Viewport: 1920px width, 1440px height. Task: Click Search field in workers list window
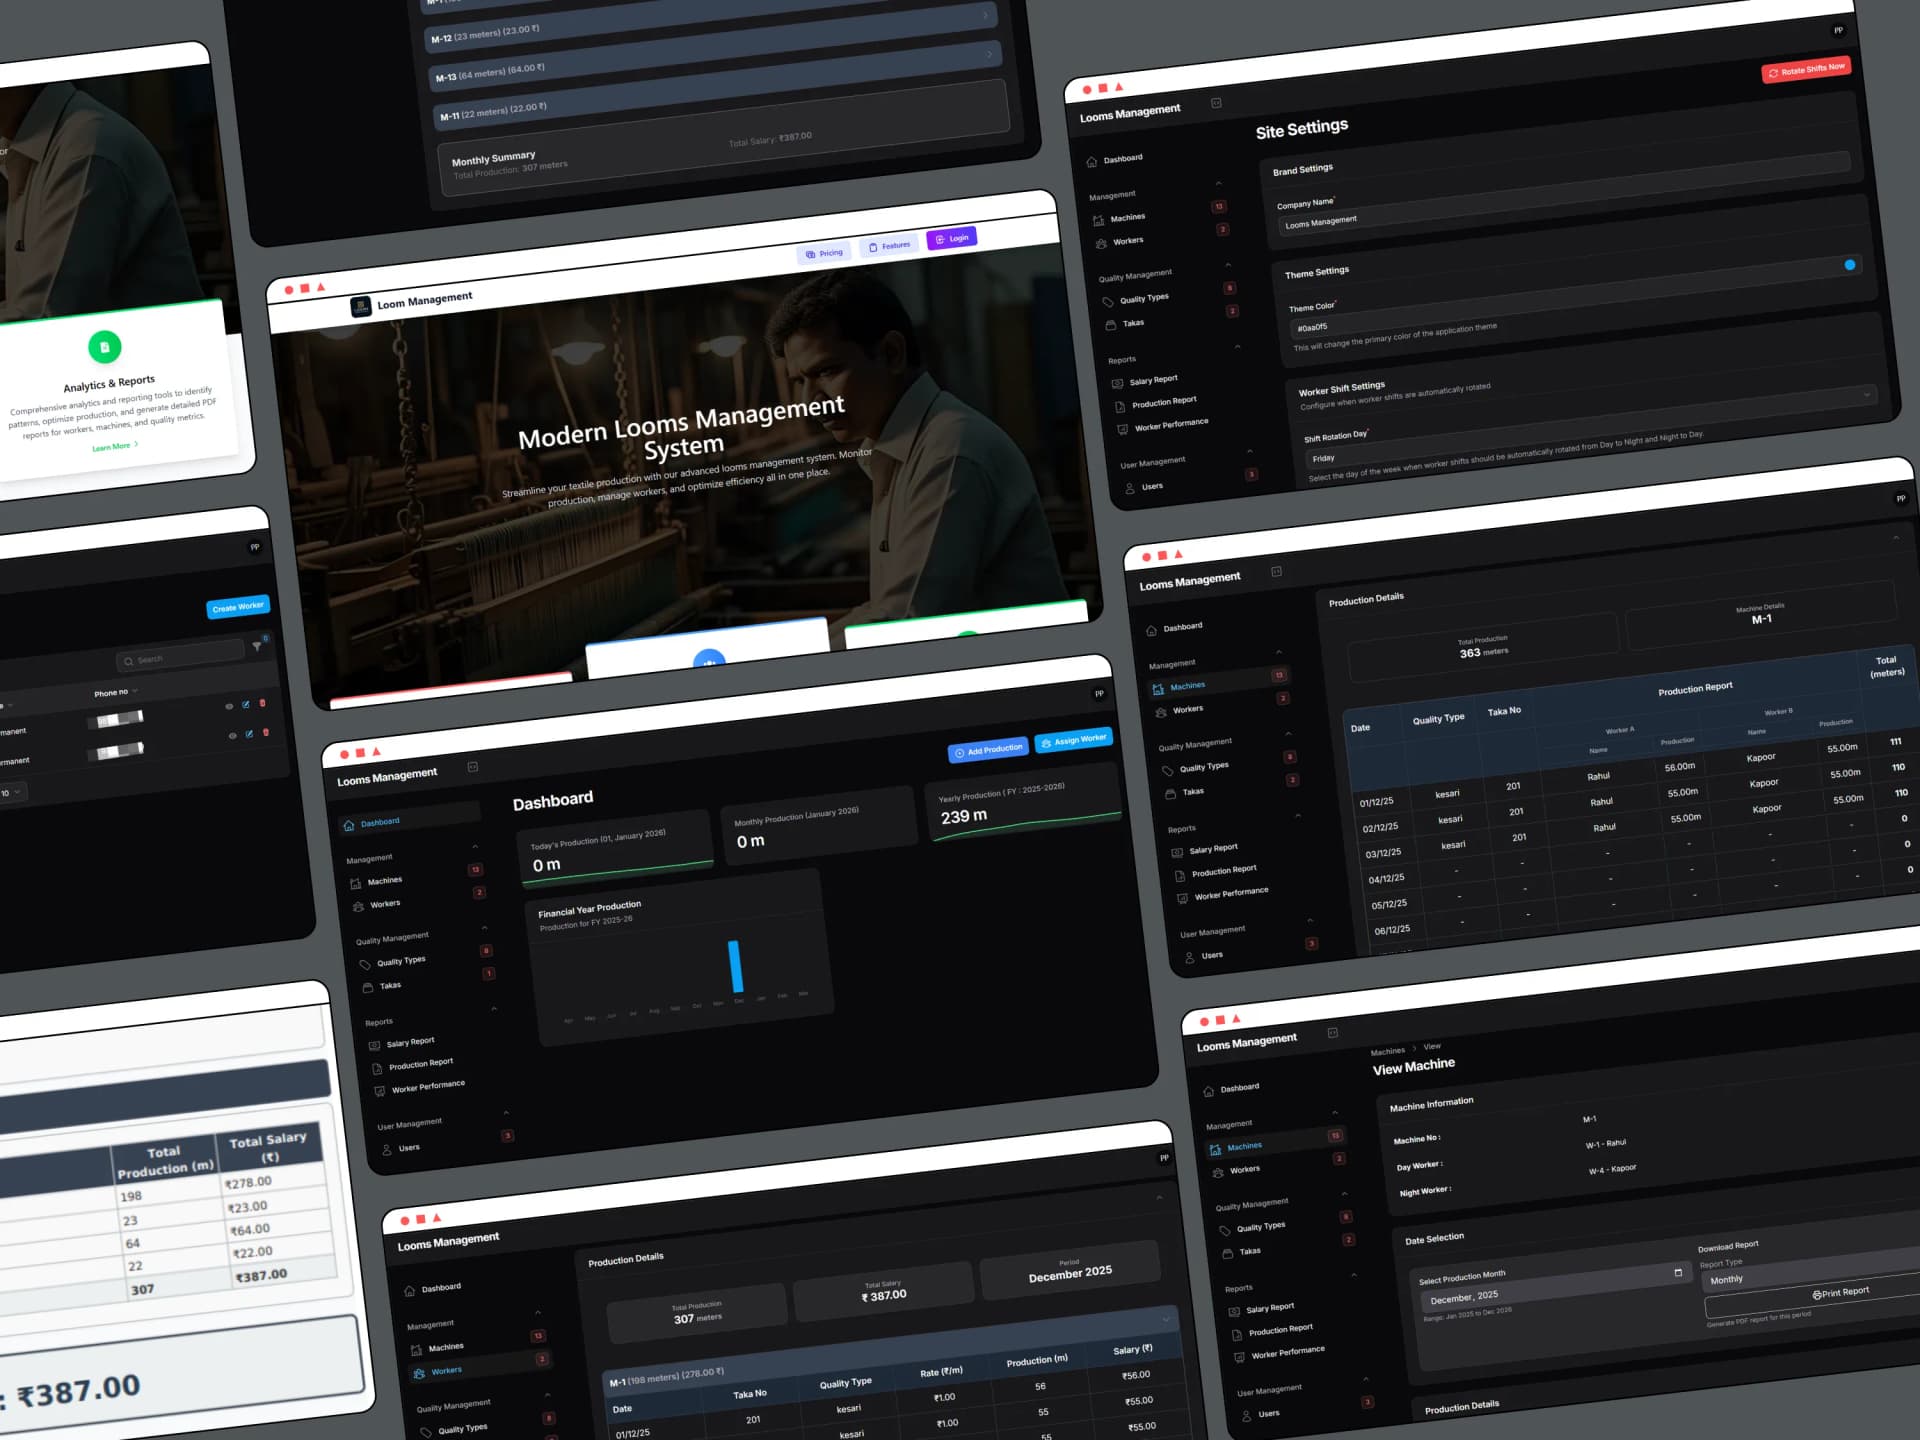(x=181, y=656)
